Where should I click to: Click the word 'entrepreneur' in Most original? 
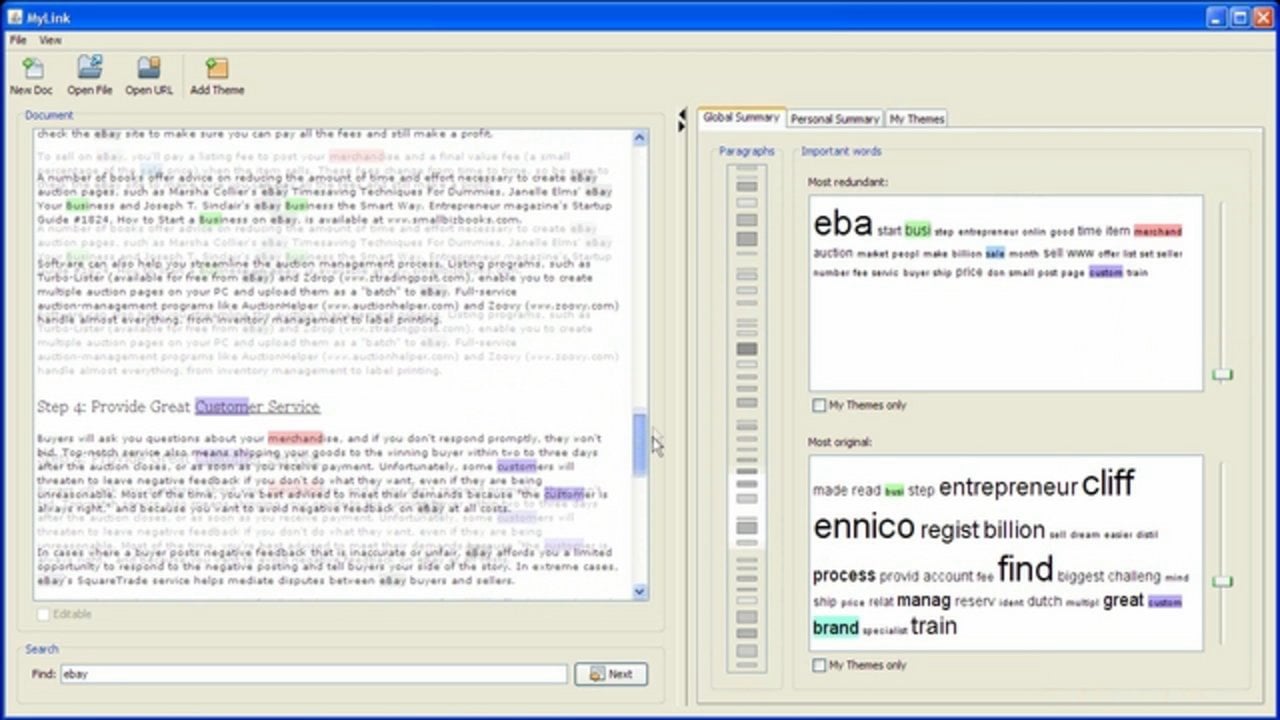1008,487
